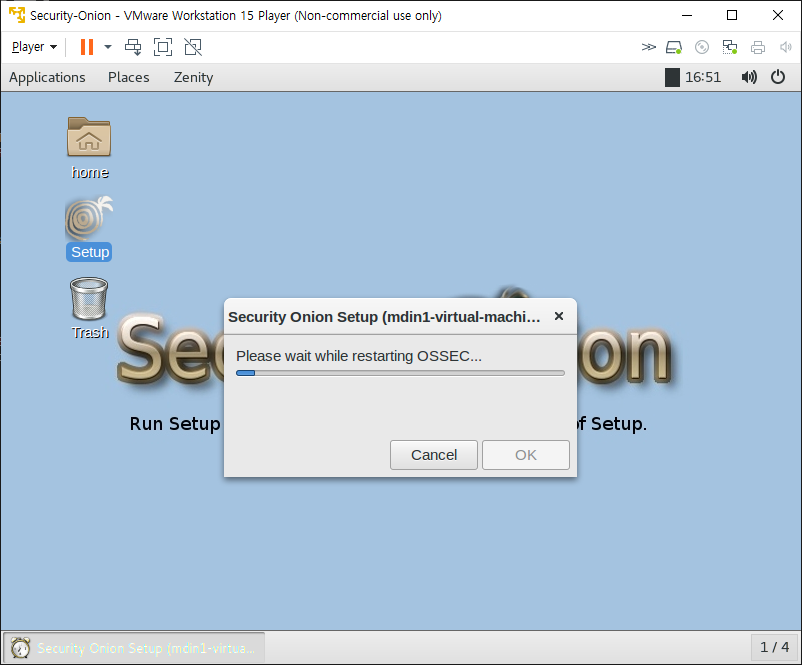The height and width of the screenshot is (665, 802).
Task: Click the OK button
Action: [x=526, y=455]
